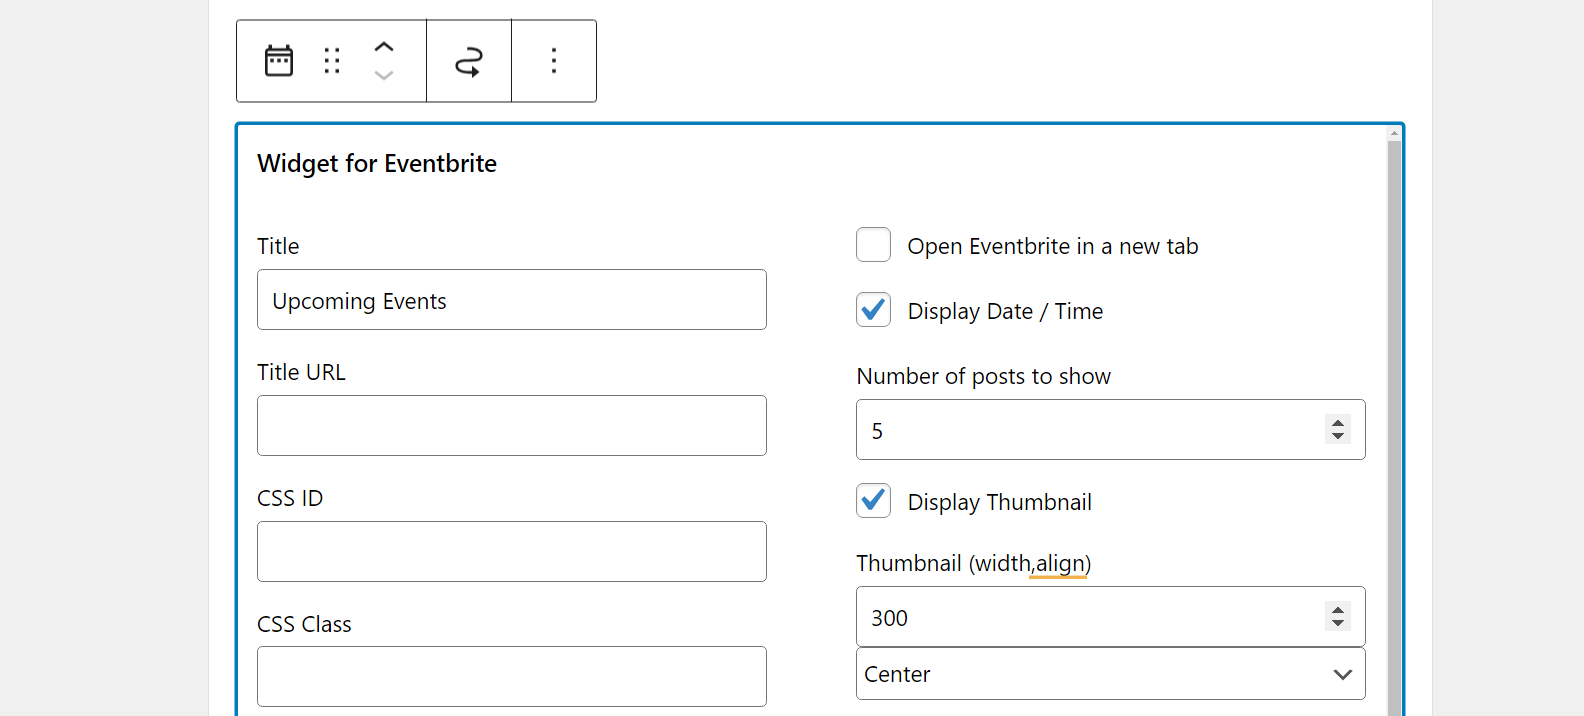Decrease thumbnail width value
Viewport: 1584px width, 716px height.
(1338, 623)
